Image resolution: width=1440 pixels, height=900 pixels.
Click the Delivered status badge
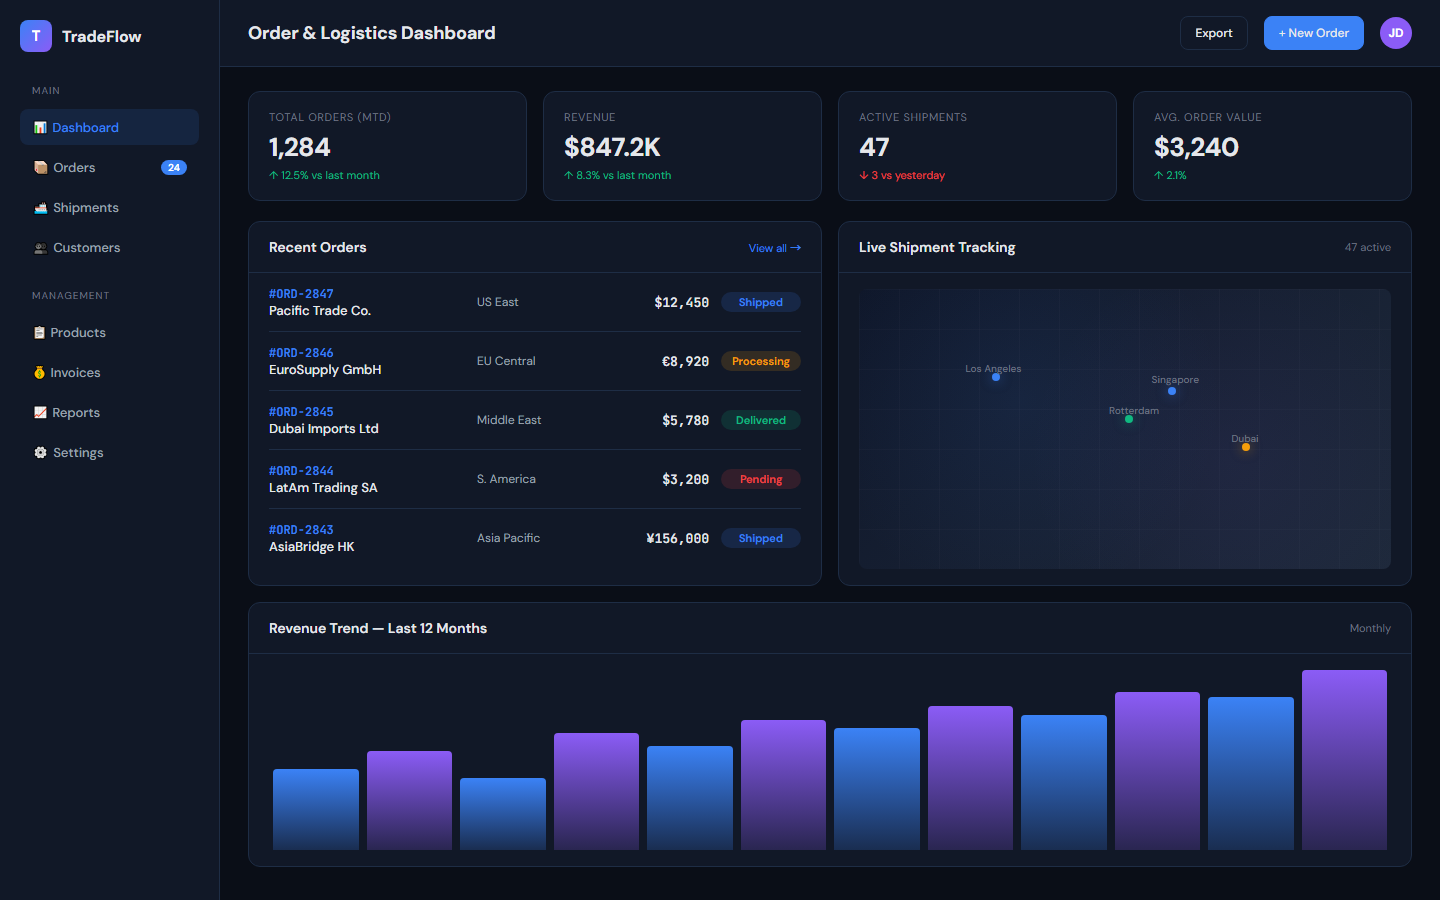coord(760,420)
